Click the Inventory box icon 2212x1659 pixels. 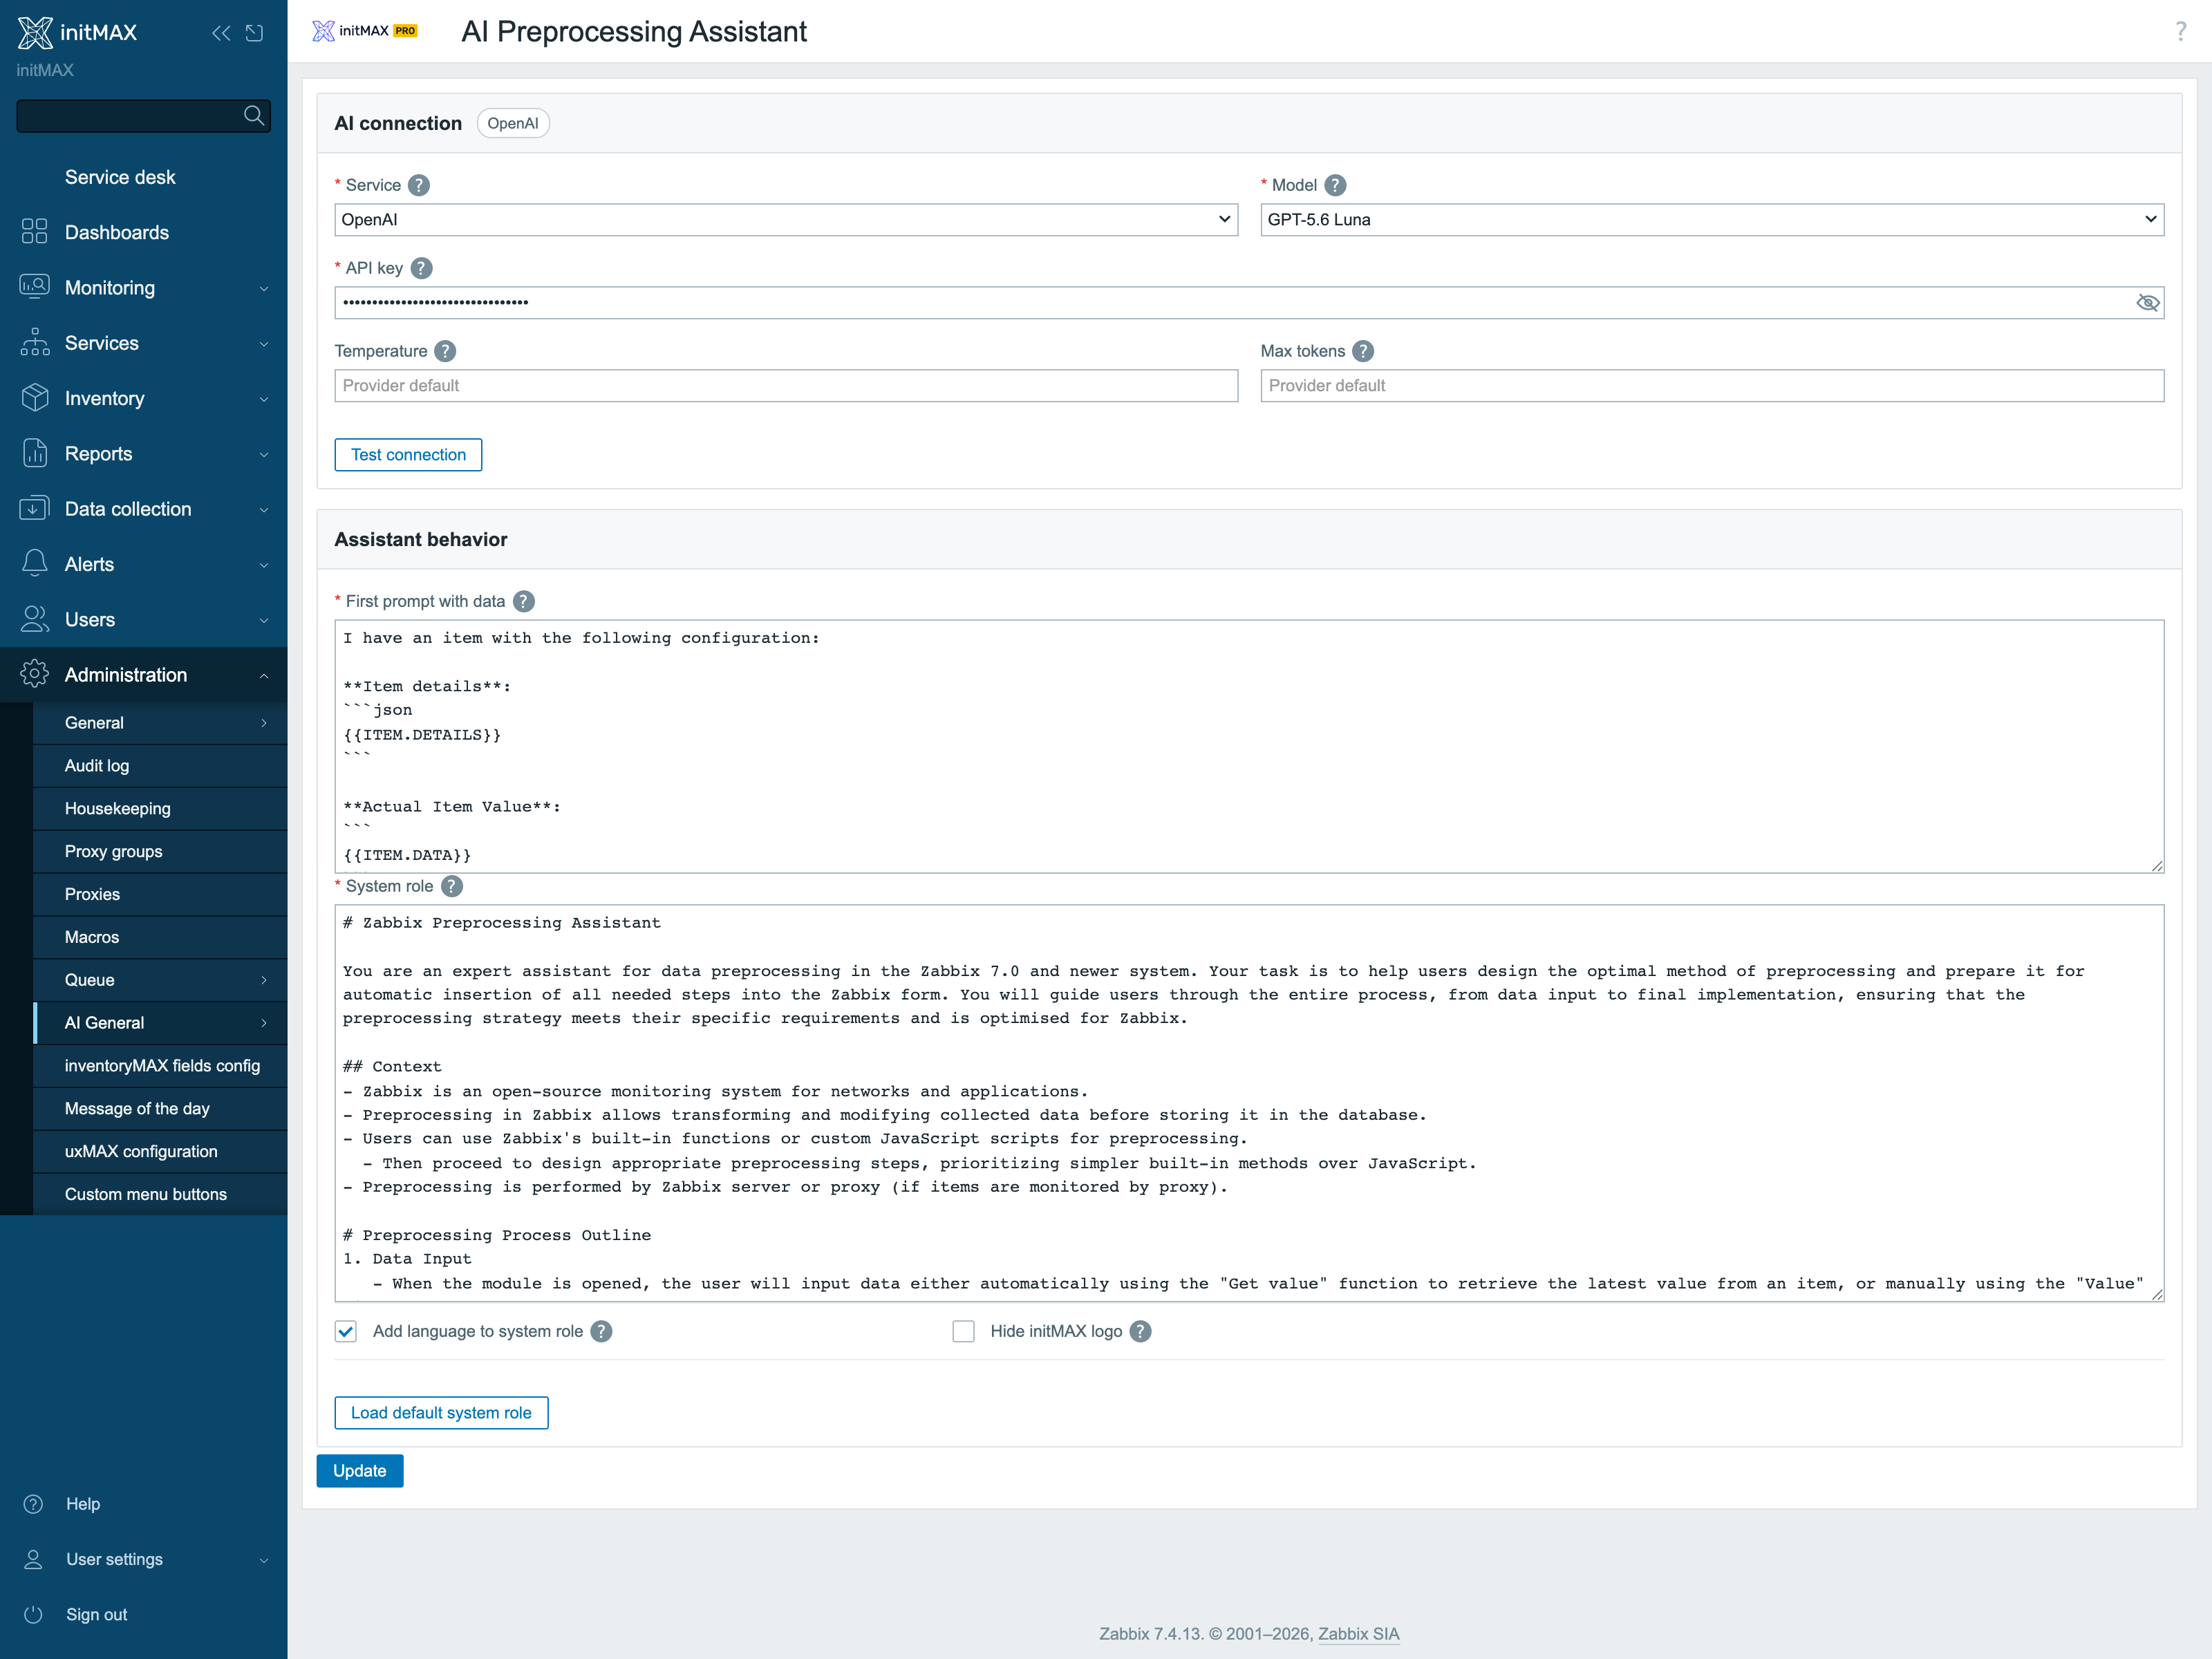tap(34, 398)
